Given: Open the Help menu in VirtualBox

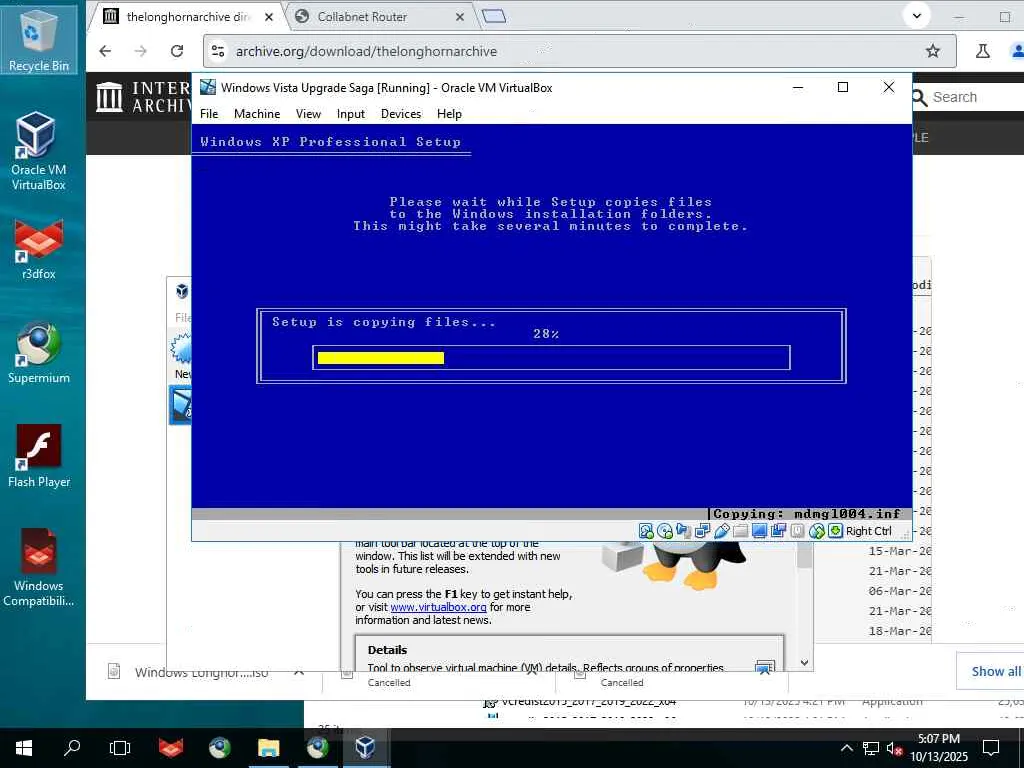Looking at the screenshot, I should 449,114.
